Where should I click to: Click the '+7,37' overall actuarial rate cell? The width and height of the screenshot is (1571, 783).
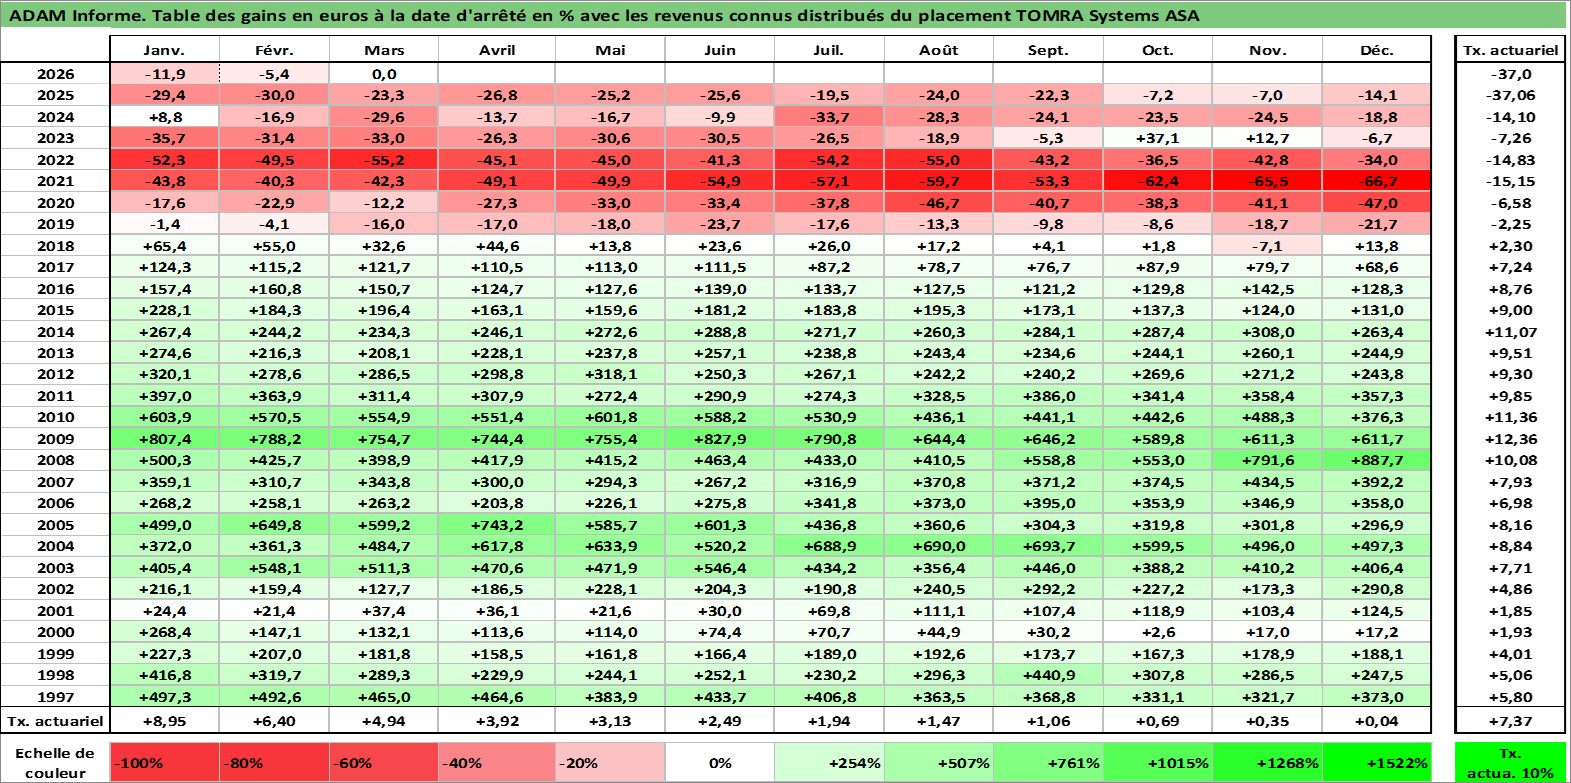[1510, 720]
